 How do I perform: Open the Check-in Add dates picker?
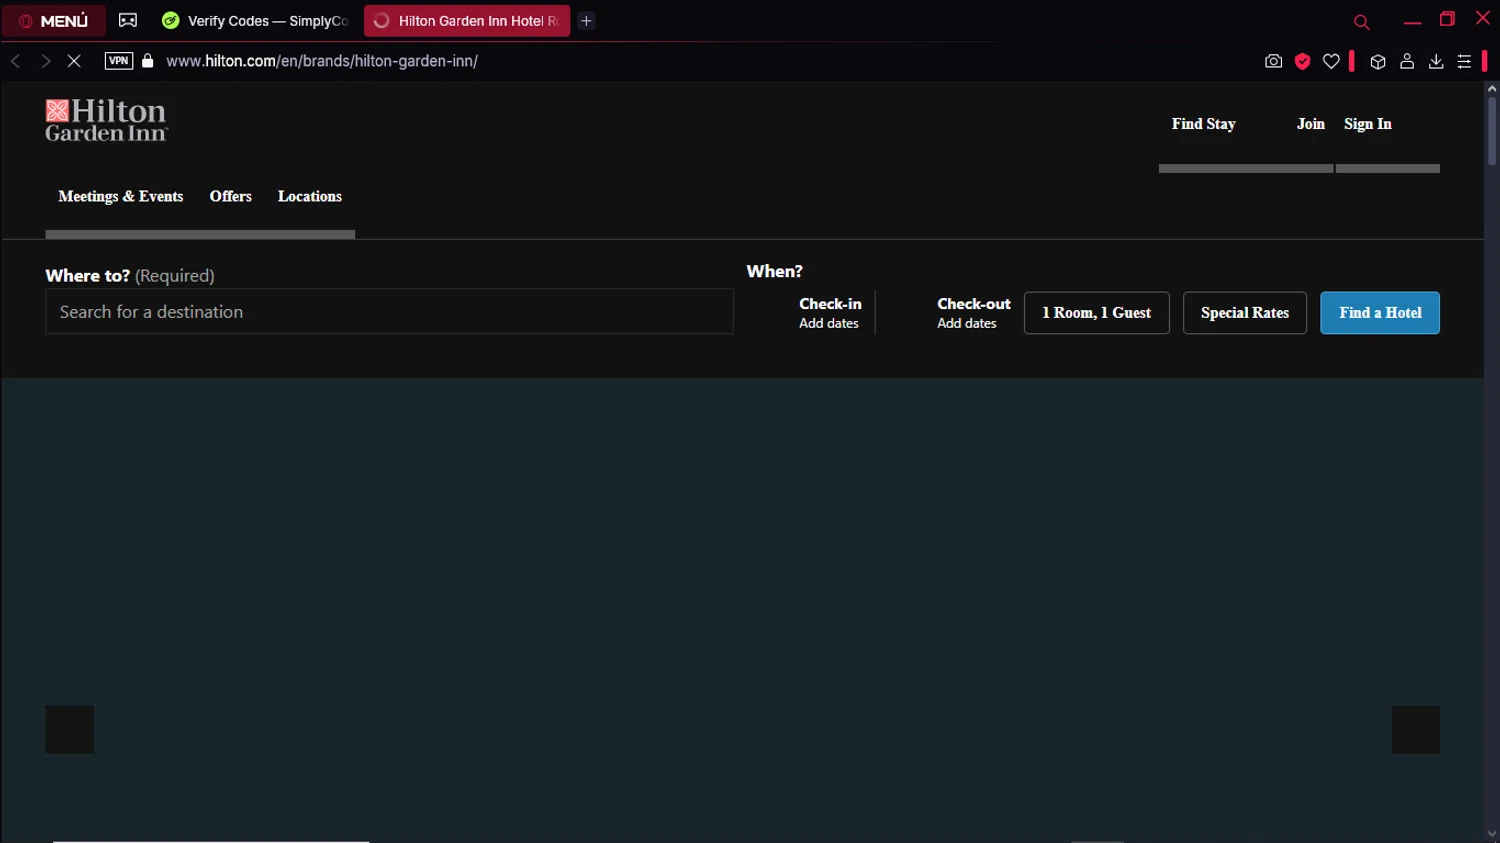point(829,312)
